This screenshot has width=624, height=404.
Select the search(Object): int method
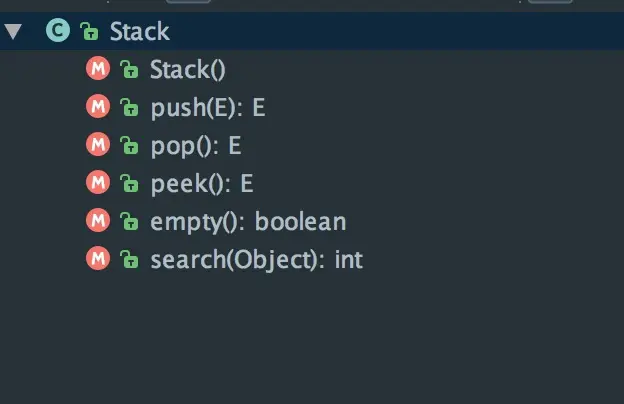point(256,259)
